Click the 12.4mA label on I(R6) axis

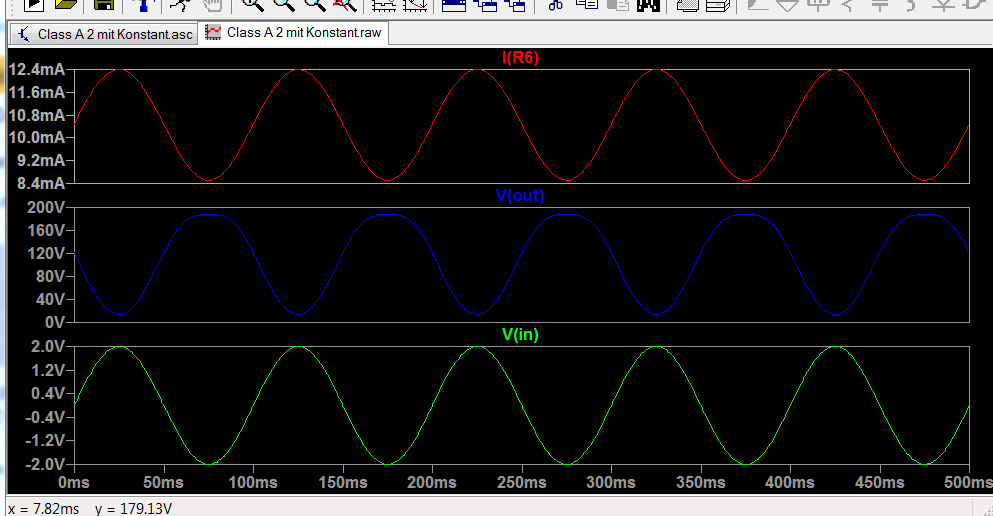[38, 70]
